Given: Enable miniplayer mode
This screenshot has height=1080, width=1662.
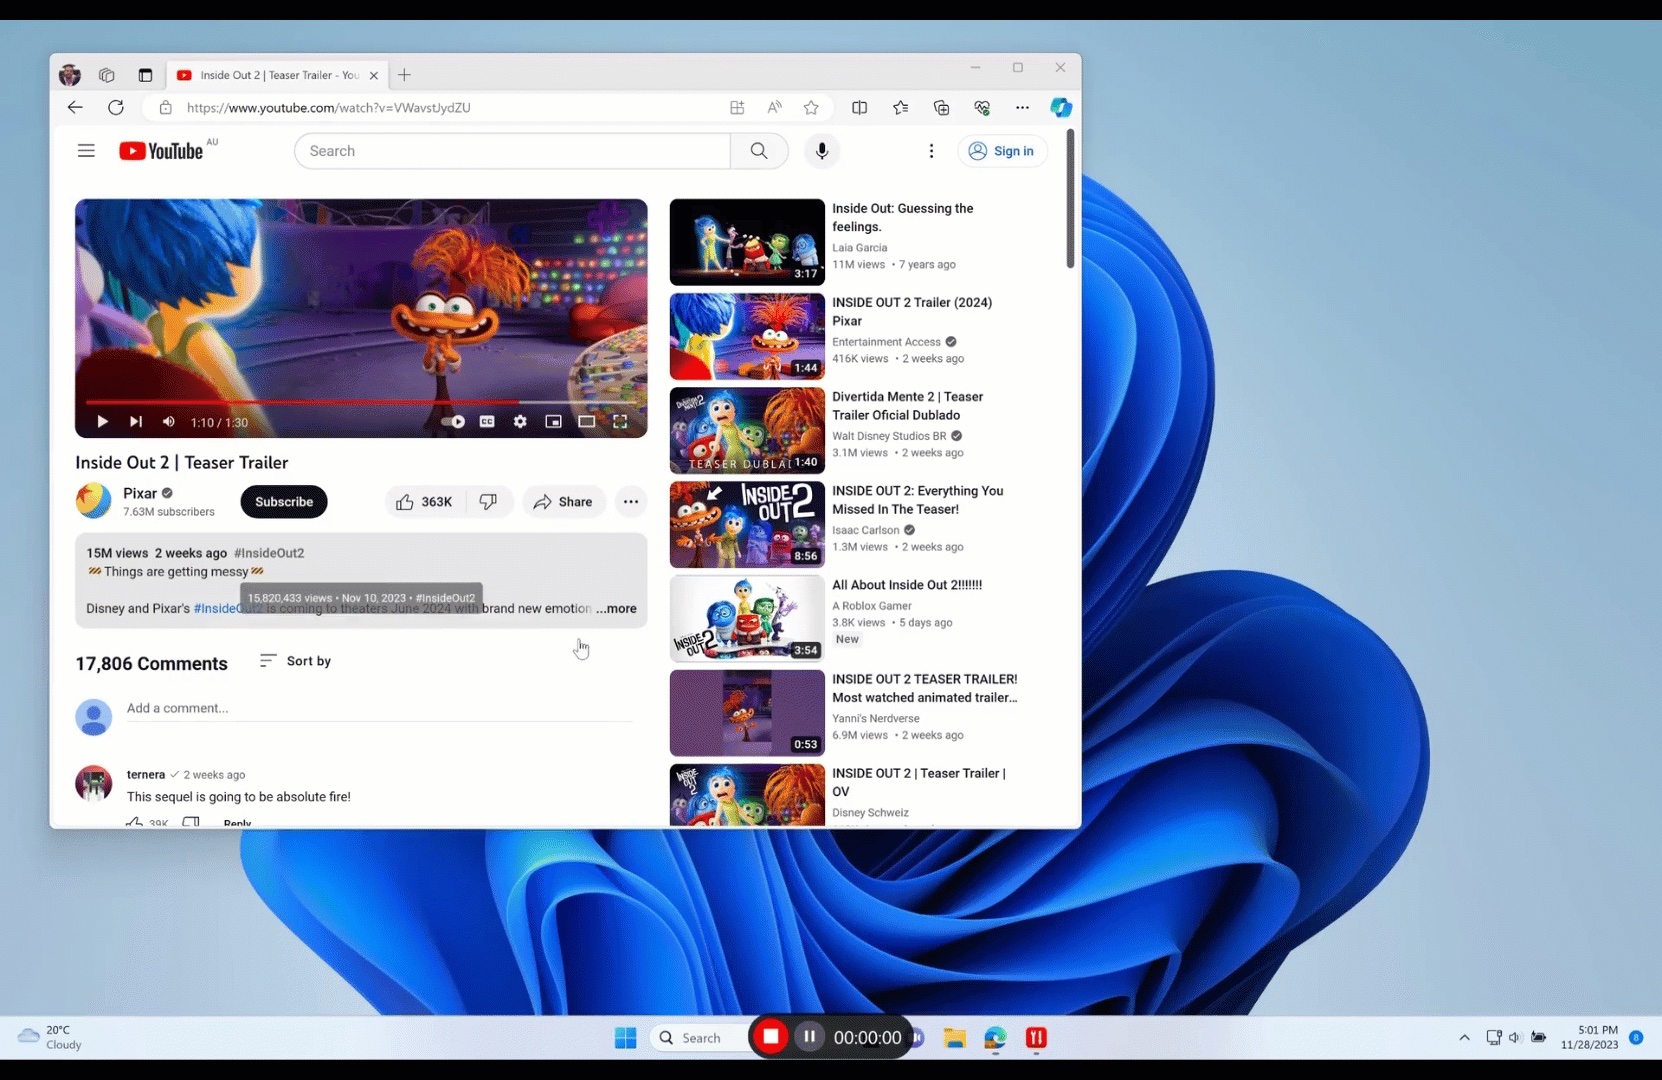Looking at the screenshot, I should (x=553, y=422).
